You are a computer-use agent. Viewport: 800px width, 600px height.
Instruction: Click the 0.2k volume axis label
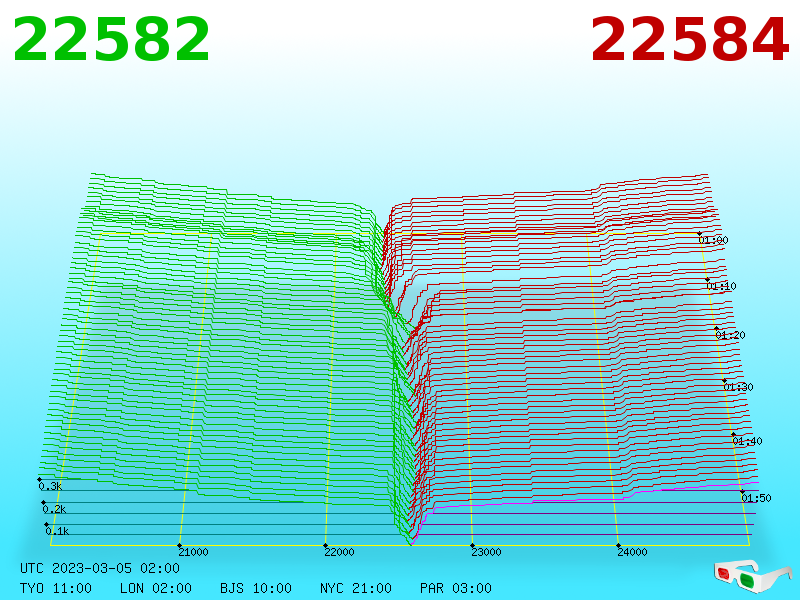point(54,509)
